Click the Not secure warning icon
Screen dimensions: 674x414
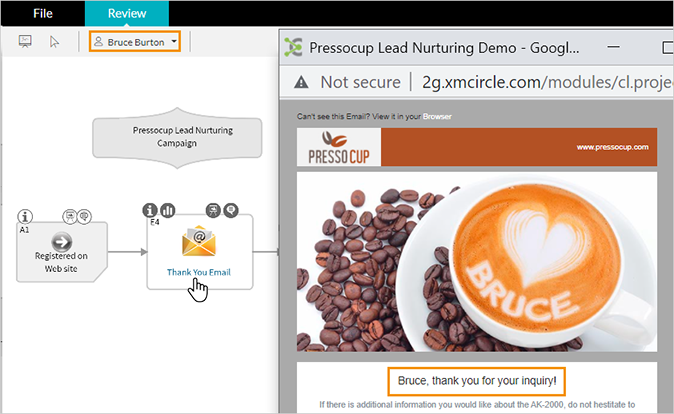point(301,82)
